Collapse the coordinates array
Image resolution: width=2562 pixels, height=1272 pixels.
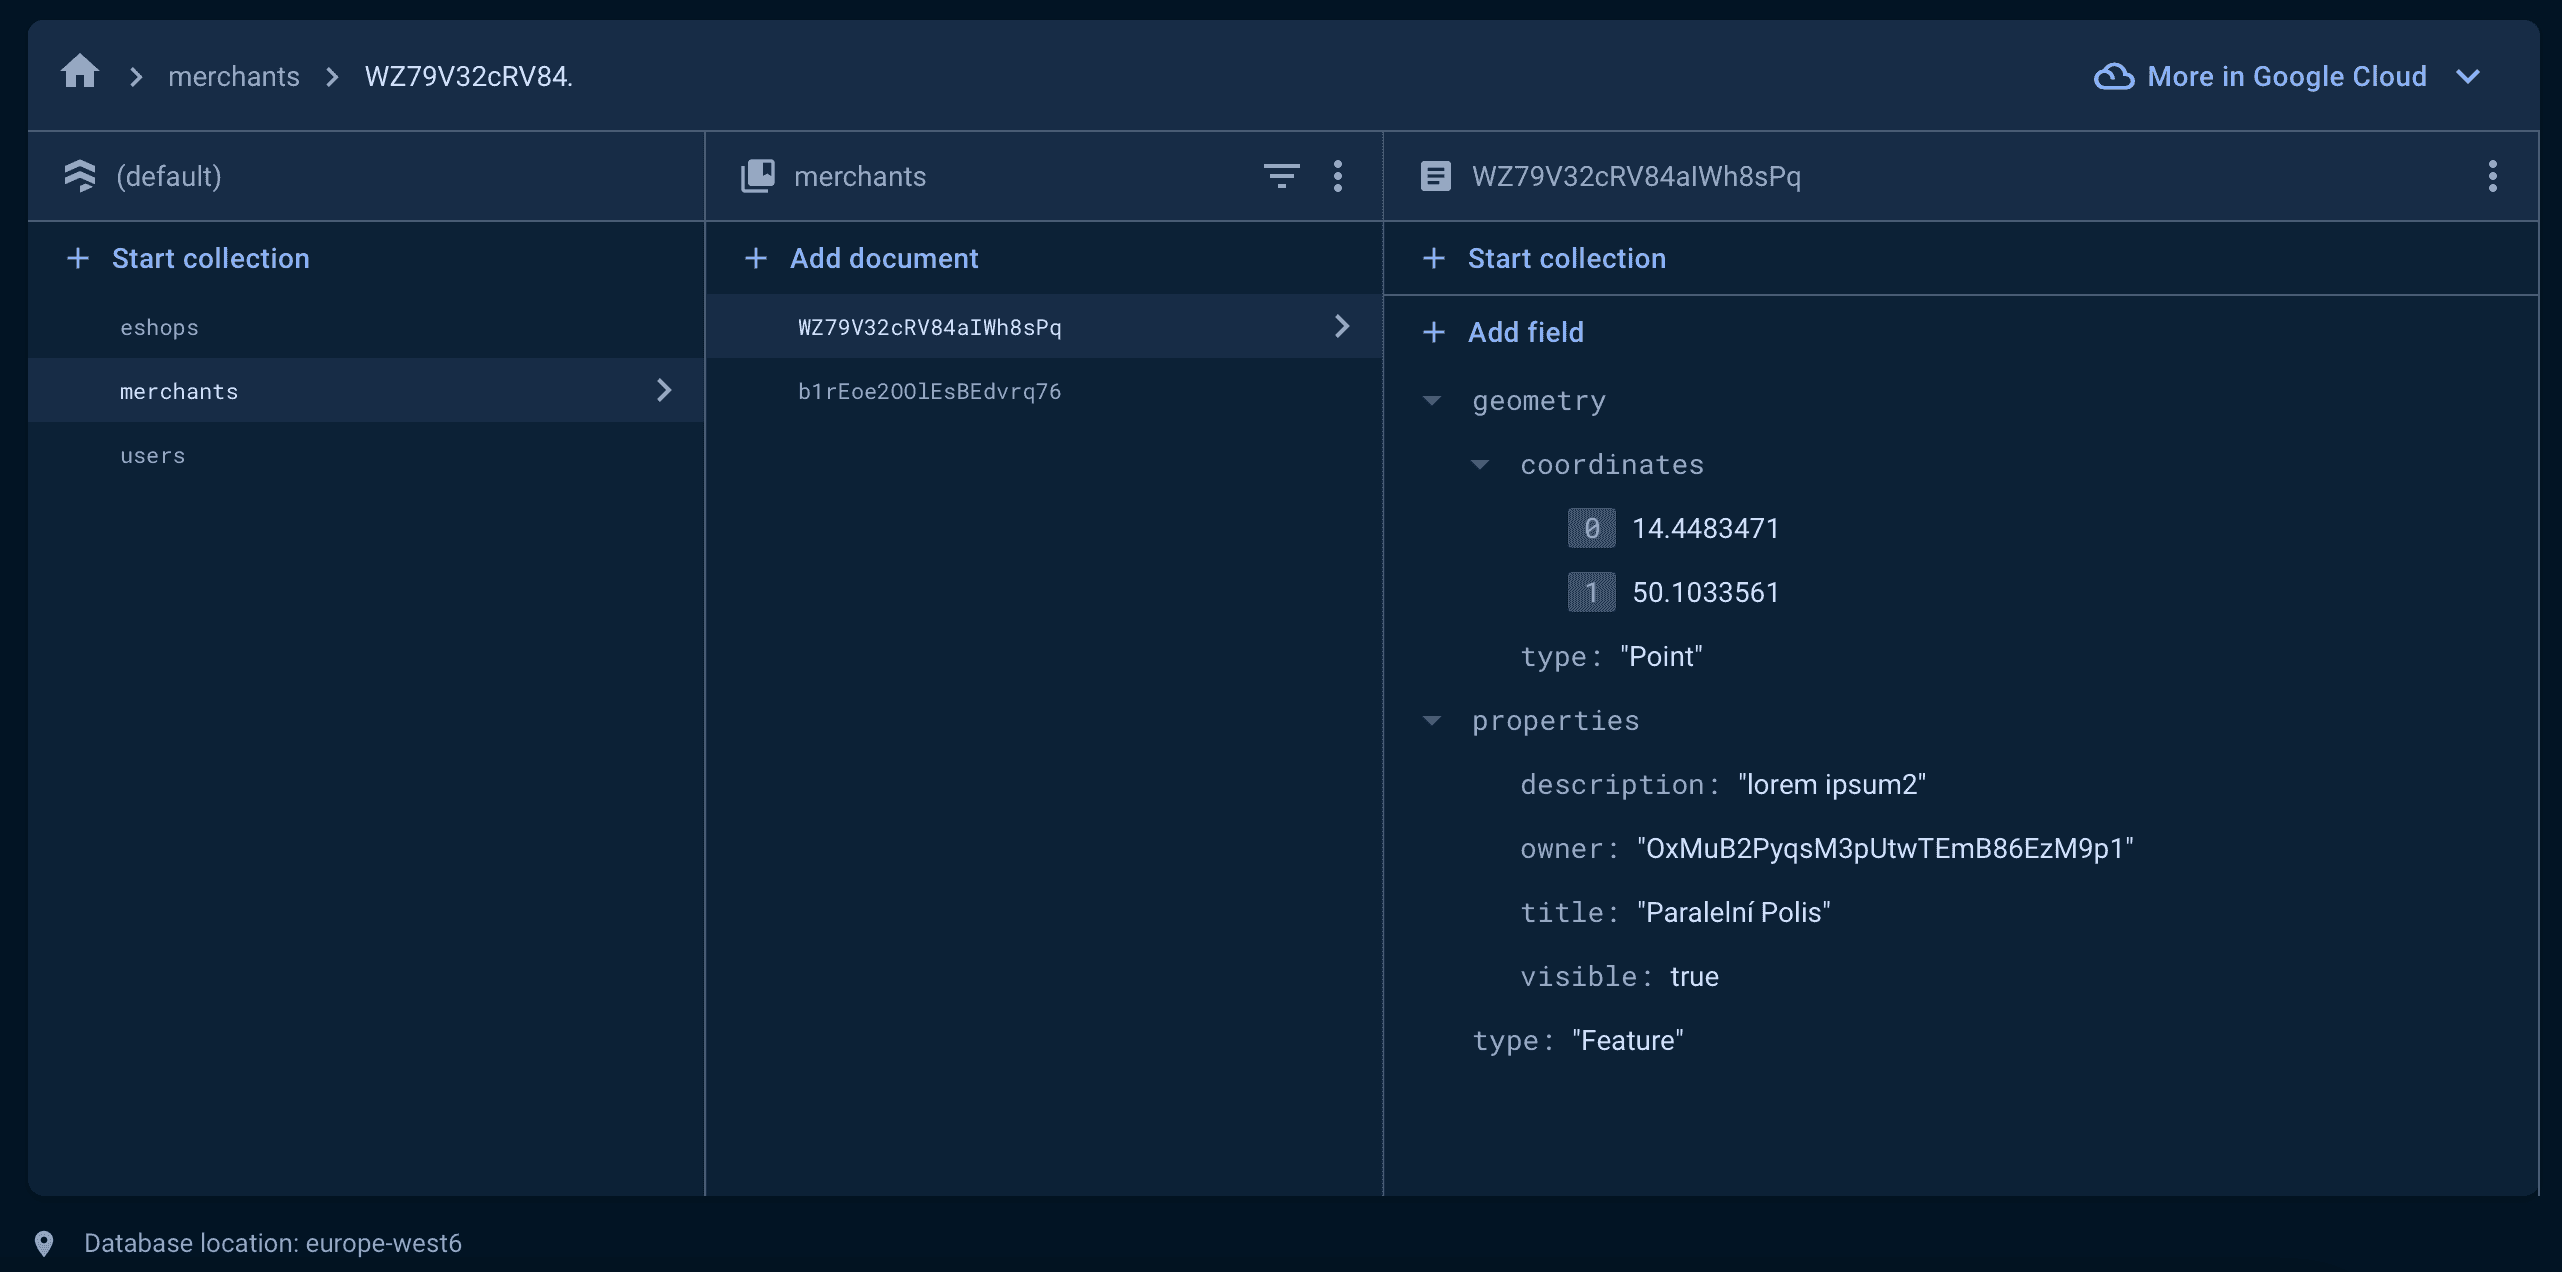1480,464
